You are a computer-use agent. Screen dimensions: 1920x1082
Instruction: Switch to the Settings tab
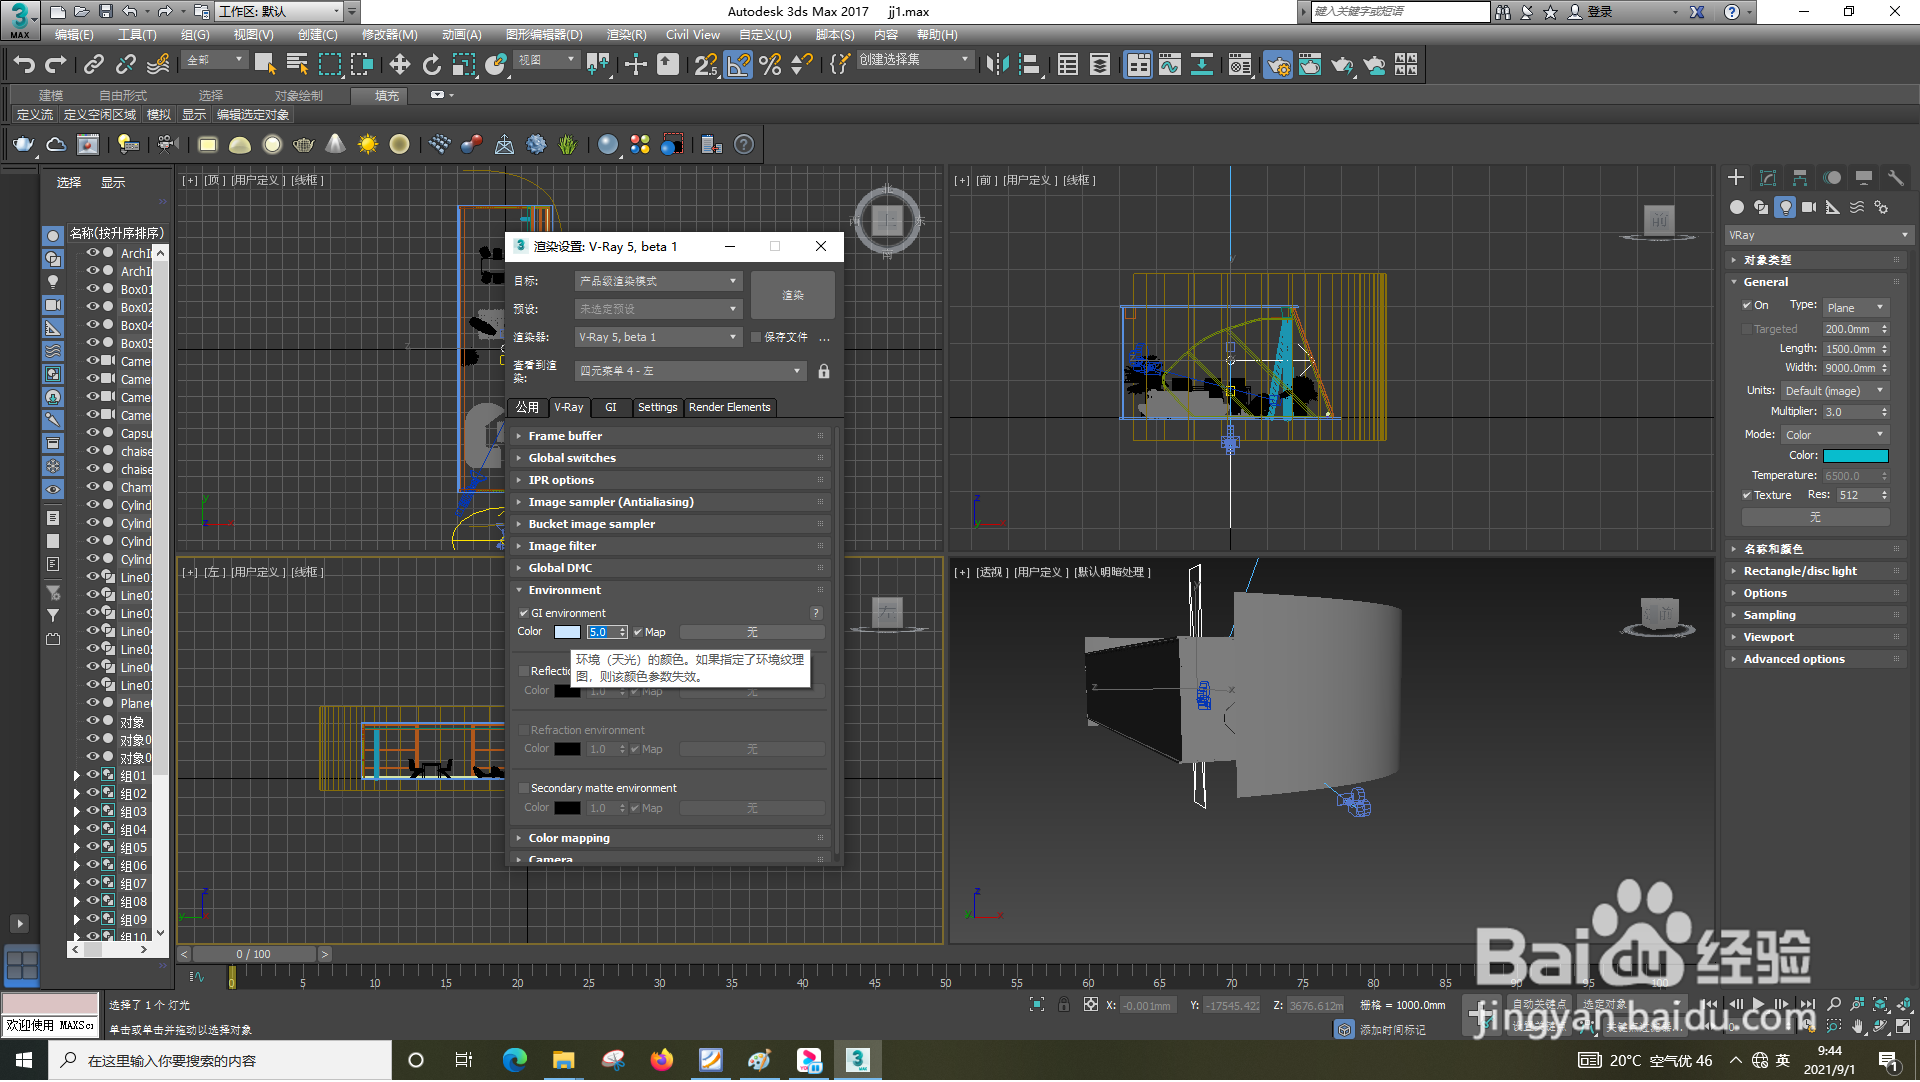coord(658,407)
